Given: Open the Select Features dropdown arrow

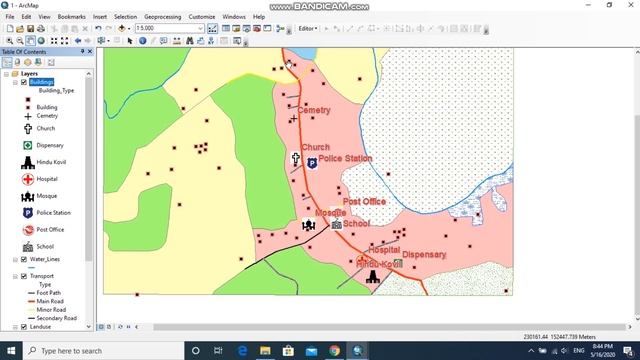Looking at the screenshot, I should (x=108, y=41).
